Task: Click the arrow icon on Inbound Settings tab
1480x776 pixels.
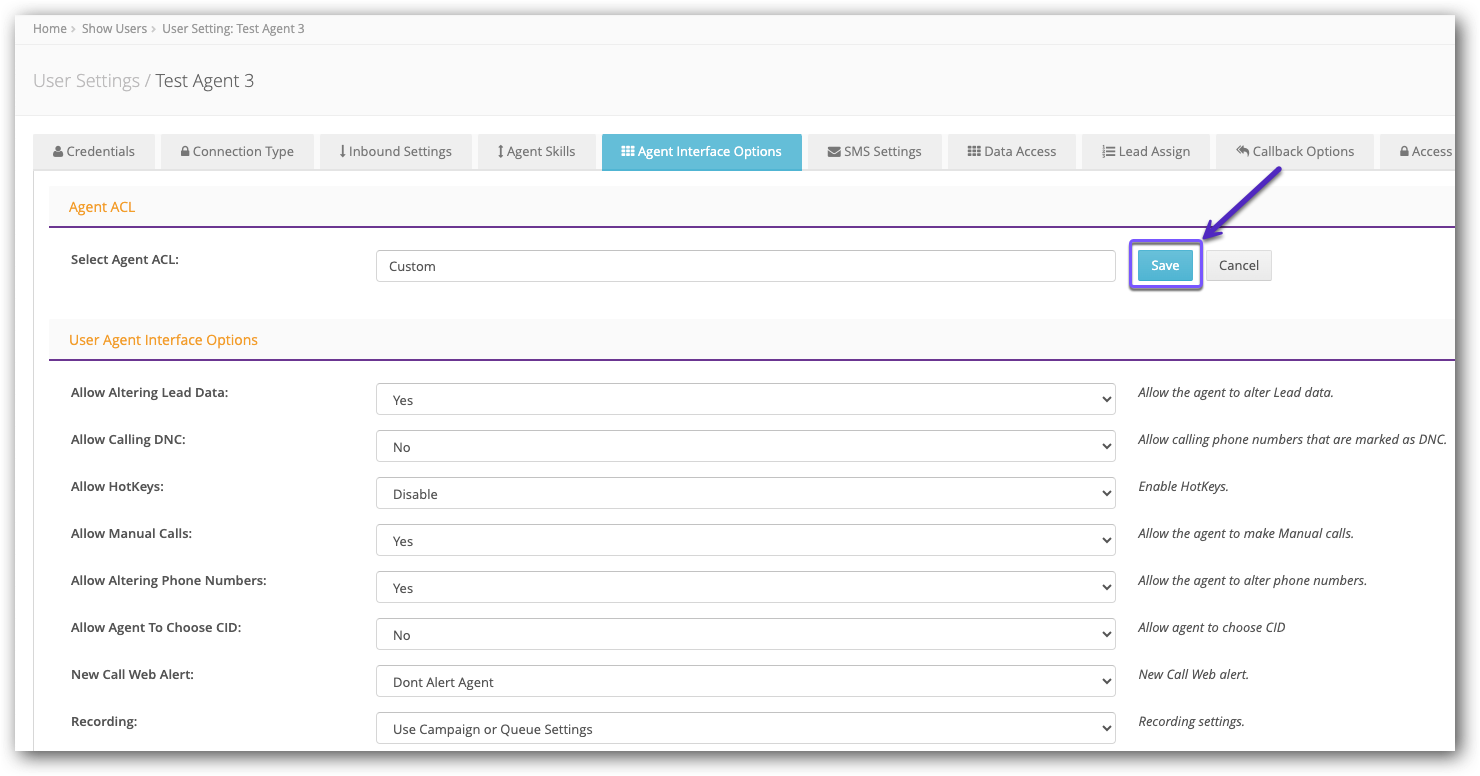Action: [341, 151]
